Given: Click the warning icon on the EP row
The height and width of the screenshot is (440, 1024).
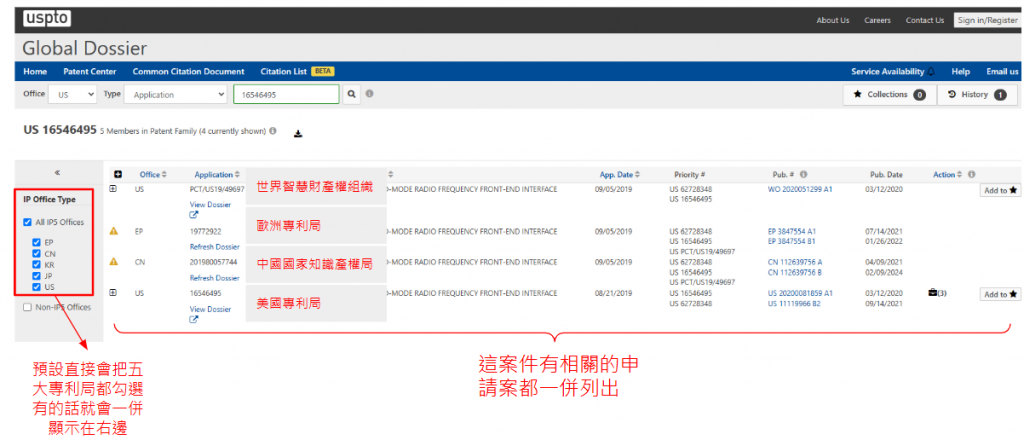Looking at the screenshot, I should [x=114, y=231].
